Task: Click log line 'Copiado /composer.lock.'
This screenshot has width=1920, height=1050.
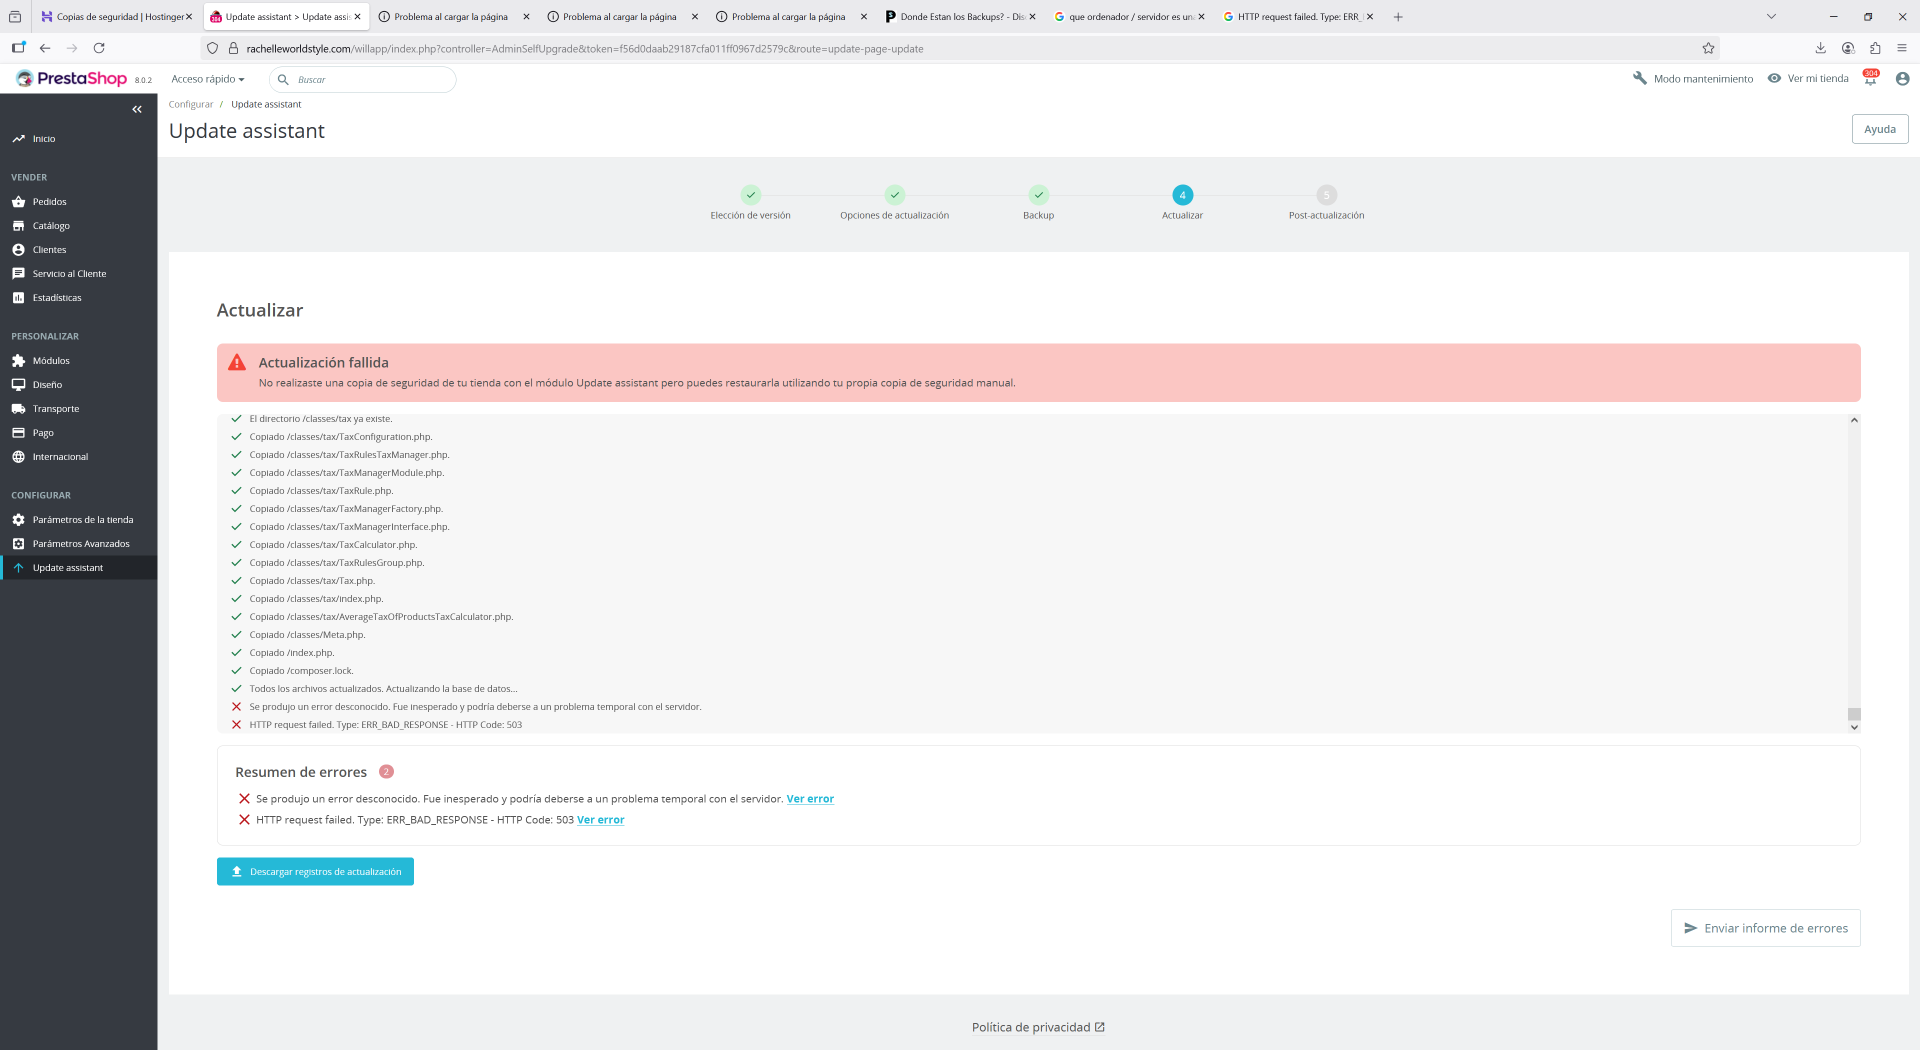Action: pyautogui.click(x=301, y=671)
